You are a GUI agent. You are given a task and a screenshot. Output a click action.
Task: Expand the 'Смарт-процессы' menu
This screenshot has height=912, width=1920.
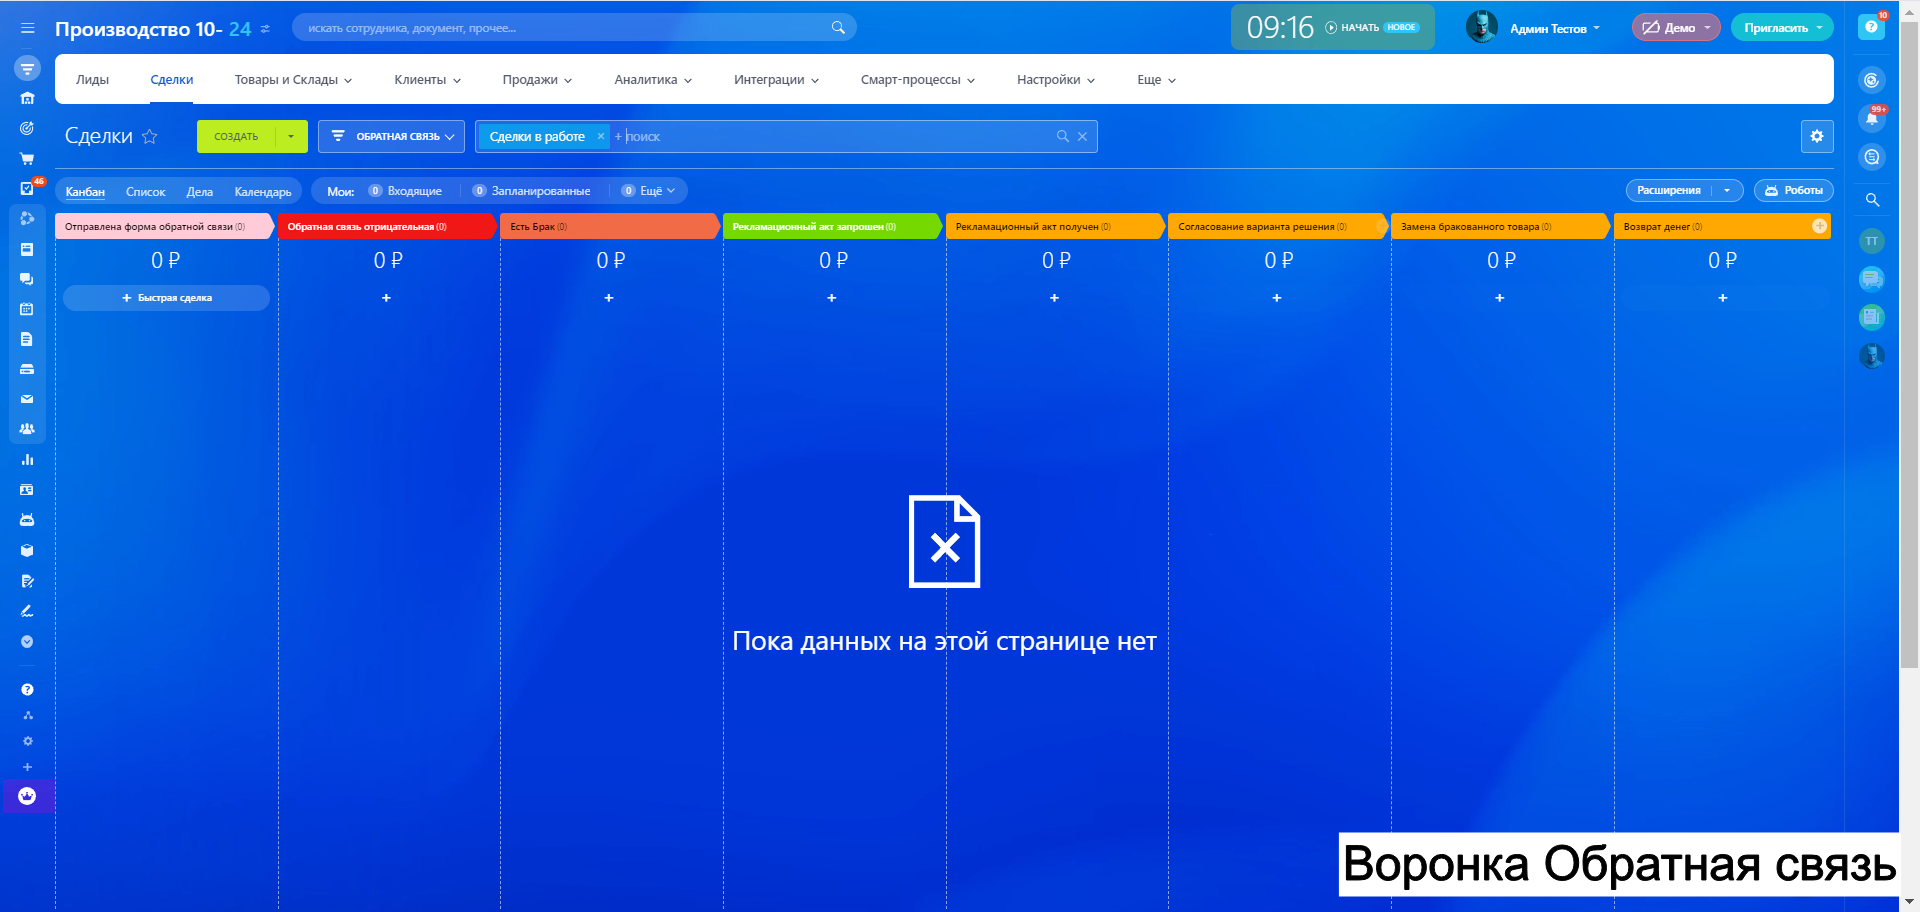pos(918,80)
